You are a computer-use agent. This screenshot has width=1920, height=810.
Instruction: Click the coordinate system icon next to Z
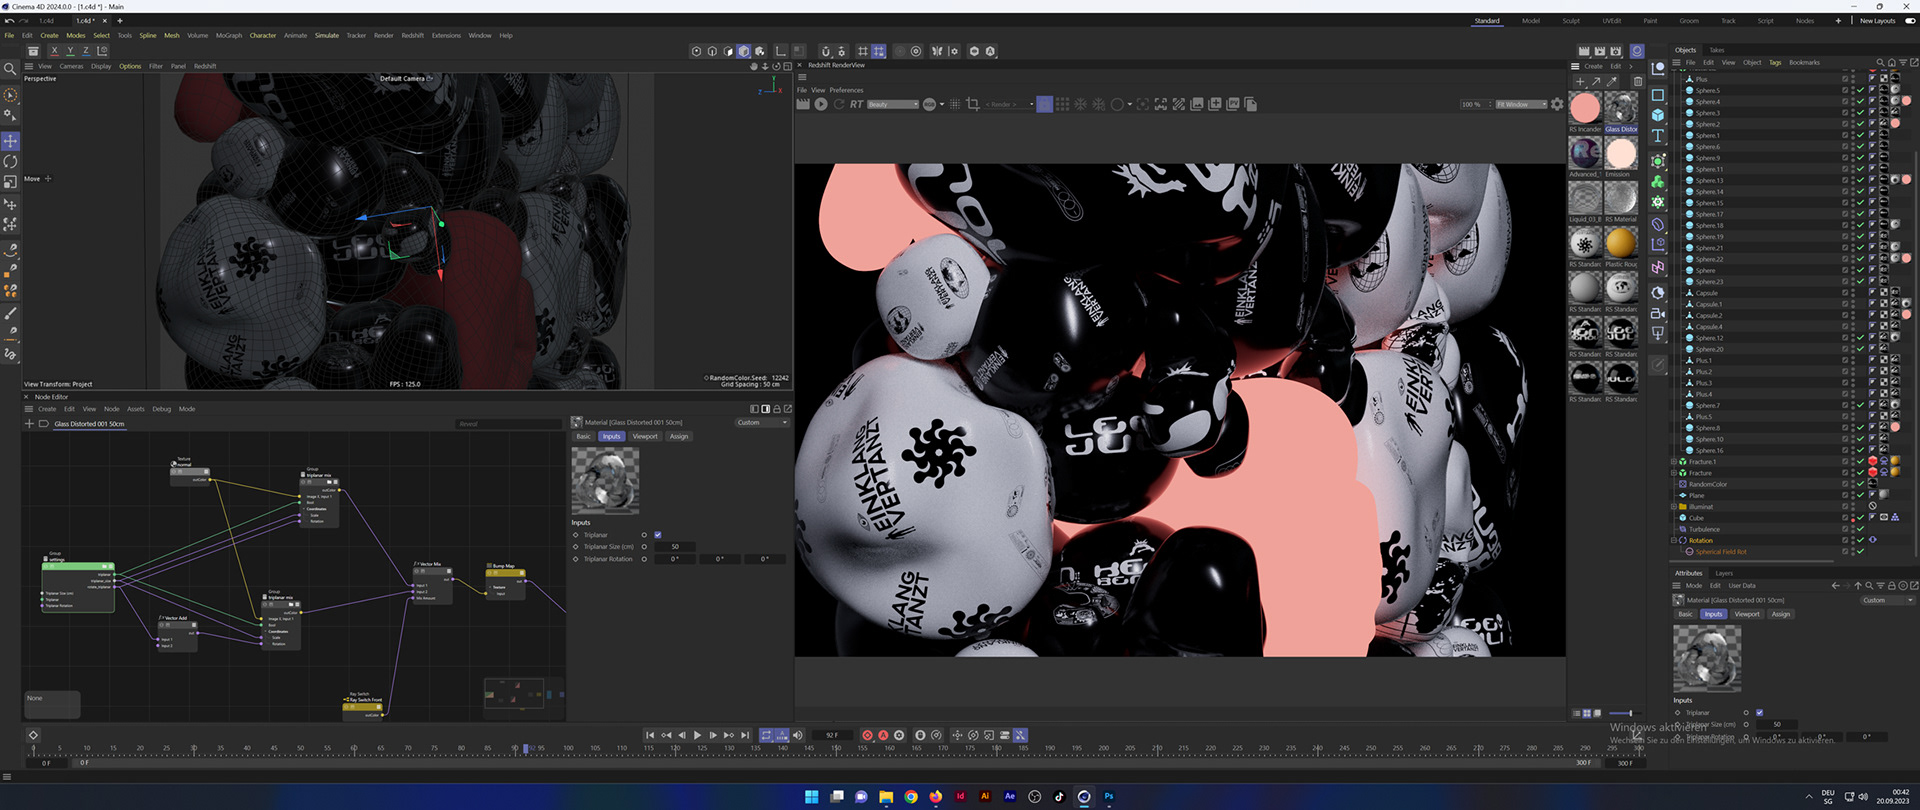(102, 51)
